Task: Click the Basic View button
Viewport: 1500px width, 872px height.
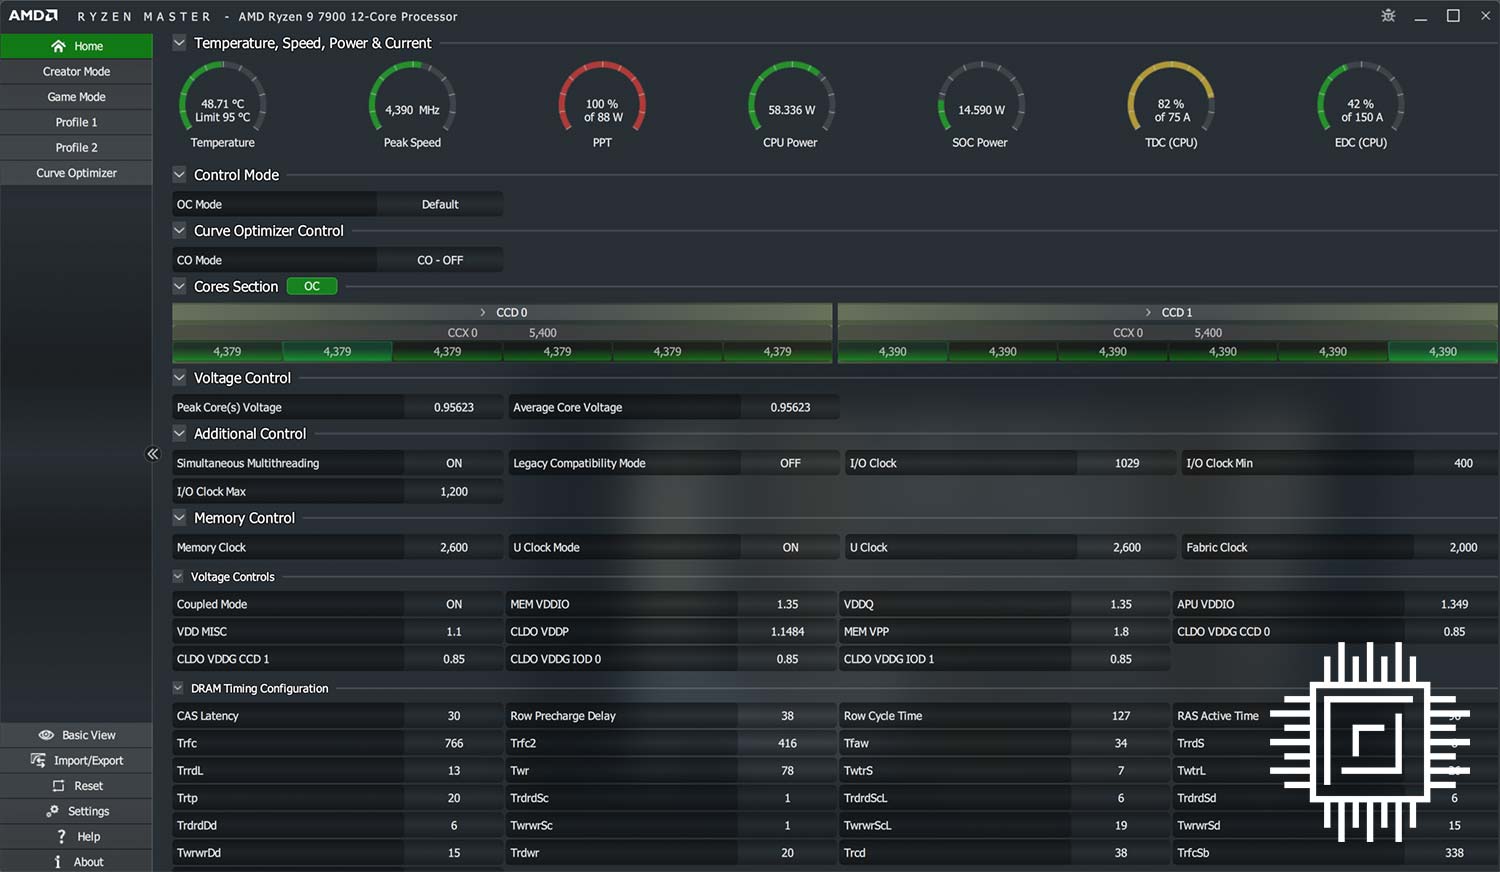Action: (x=76, y=735)
